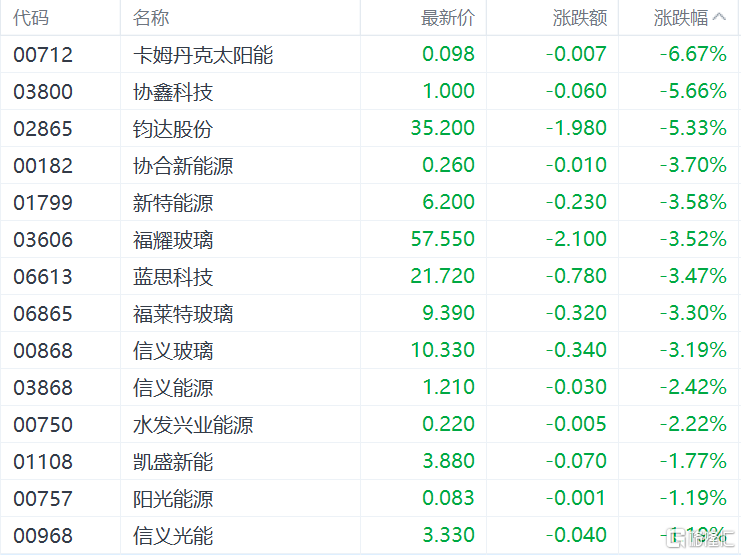The image size is (741, 555).
Task: Click 信义玻璃 latest price 10.330
Action: (x=442, y=350)
